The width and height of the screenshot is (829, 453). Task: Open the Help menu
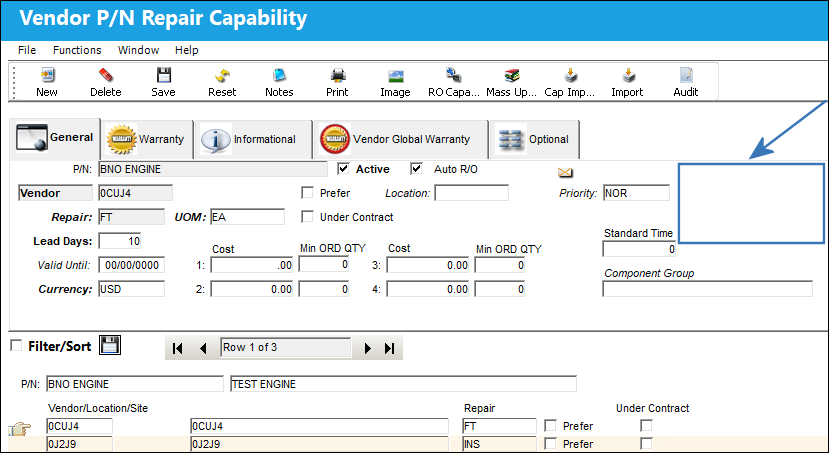(187, 50)
